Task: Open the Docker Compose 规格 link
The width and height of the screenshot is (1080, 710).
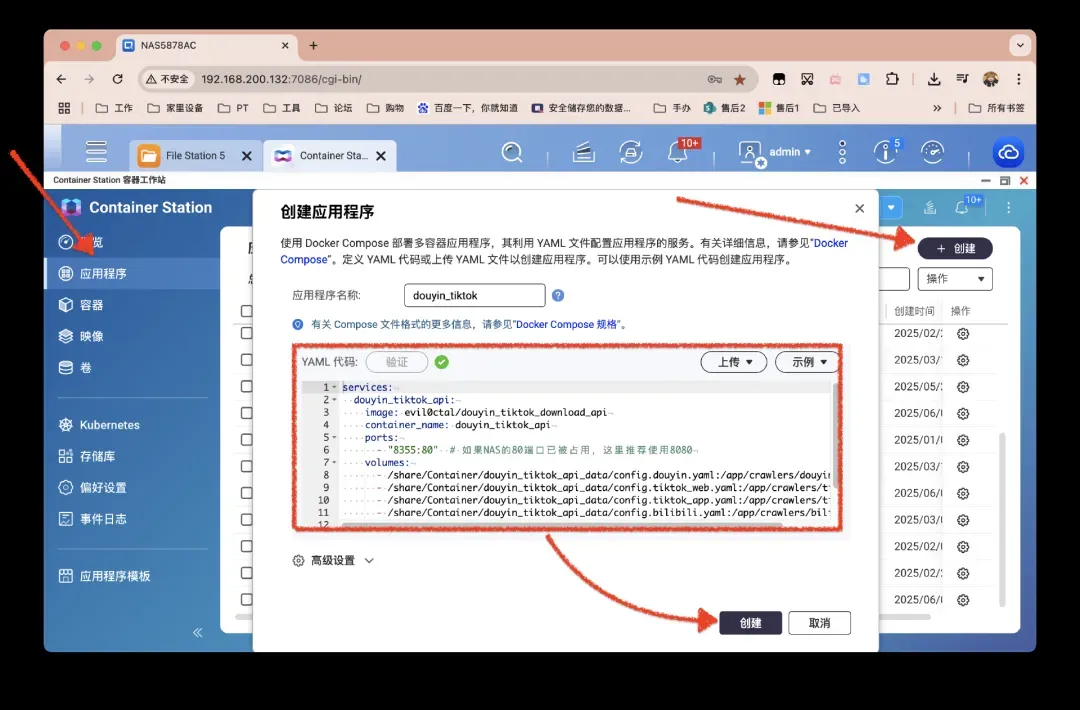Action: [x=568, y=325]
